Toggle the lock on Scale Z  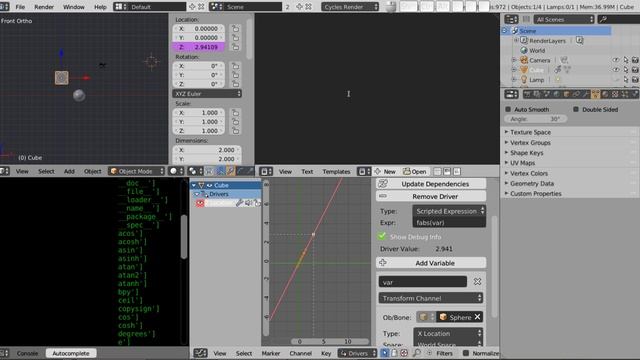[236, 131]
